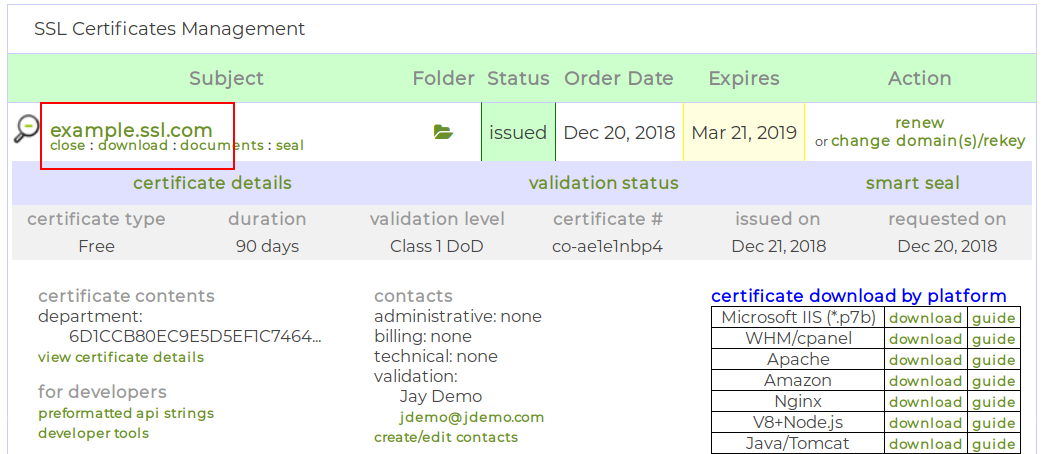This screenshot has width=1044, height=454.
Task: Open the green folder icon
Action: (443, 132)
